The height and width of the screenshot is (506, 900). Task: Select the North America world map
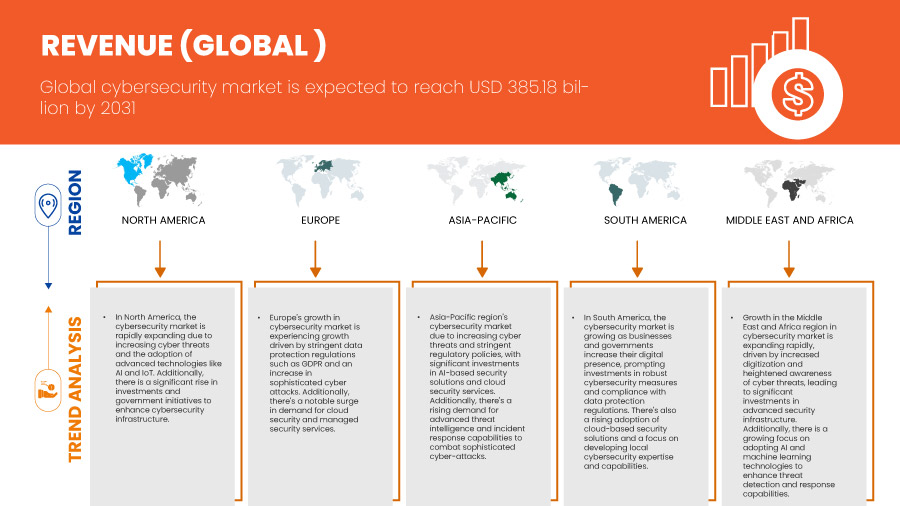pos(162,181)
